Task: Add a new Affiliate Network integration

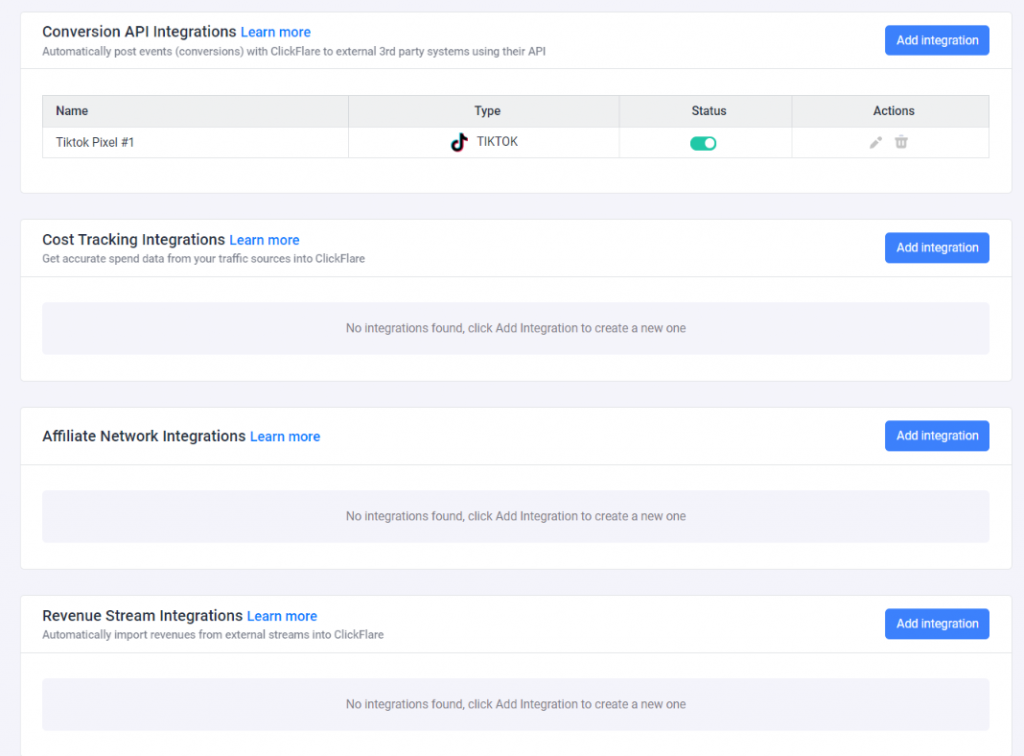Action: point(936,435)
